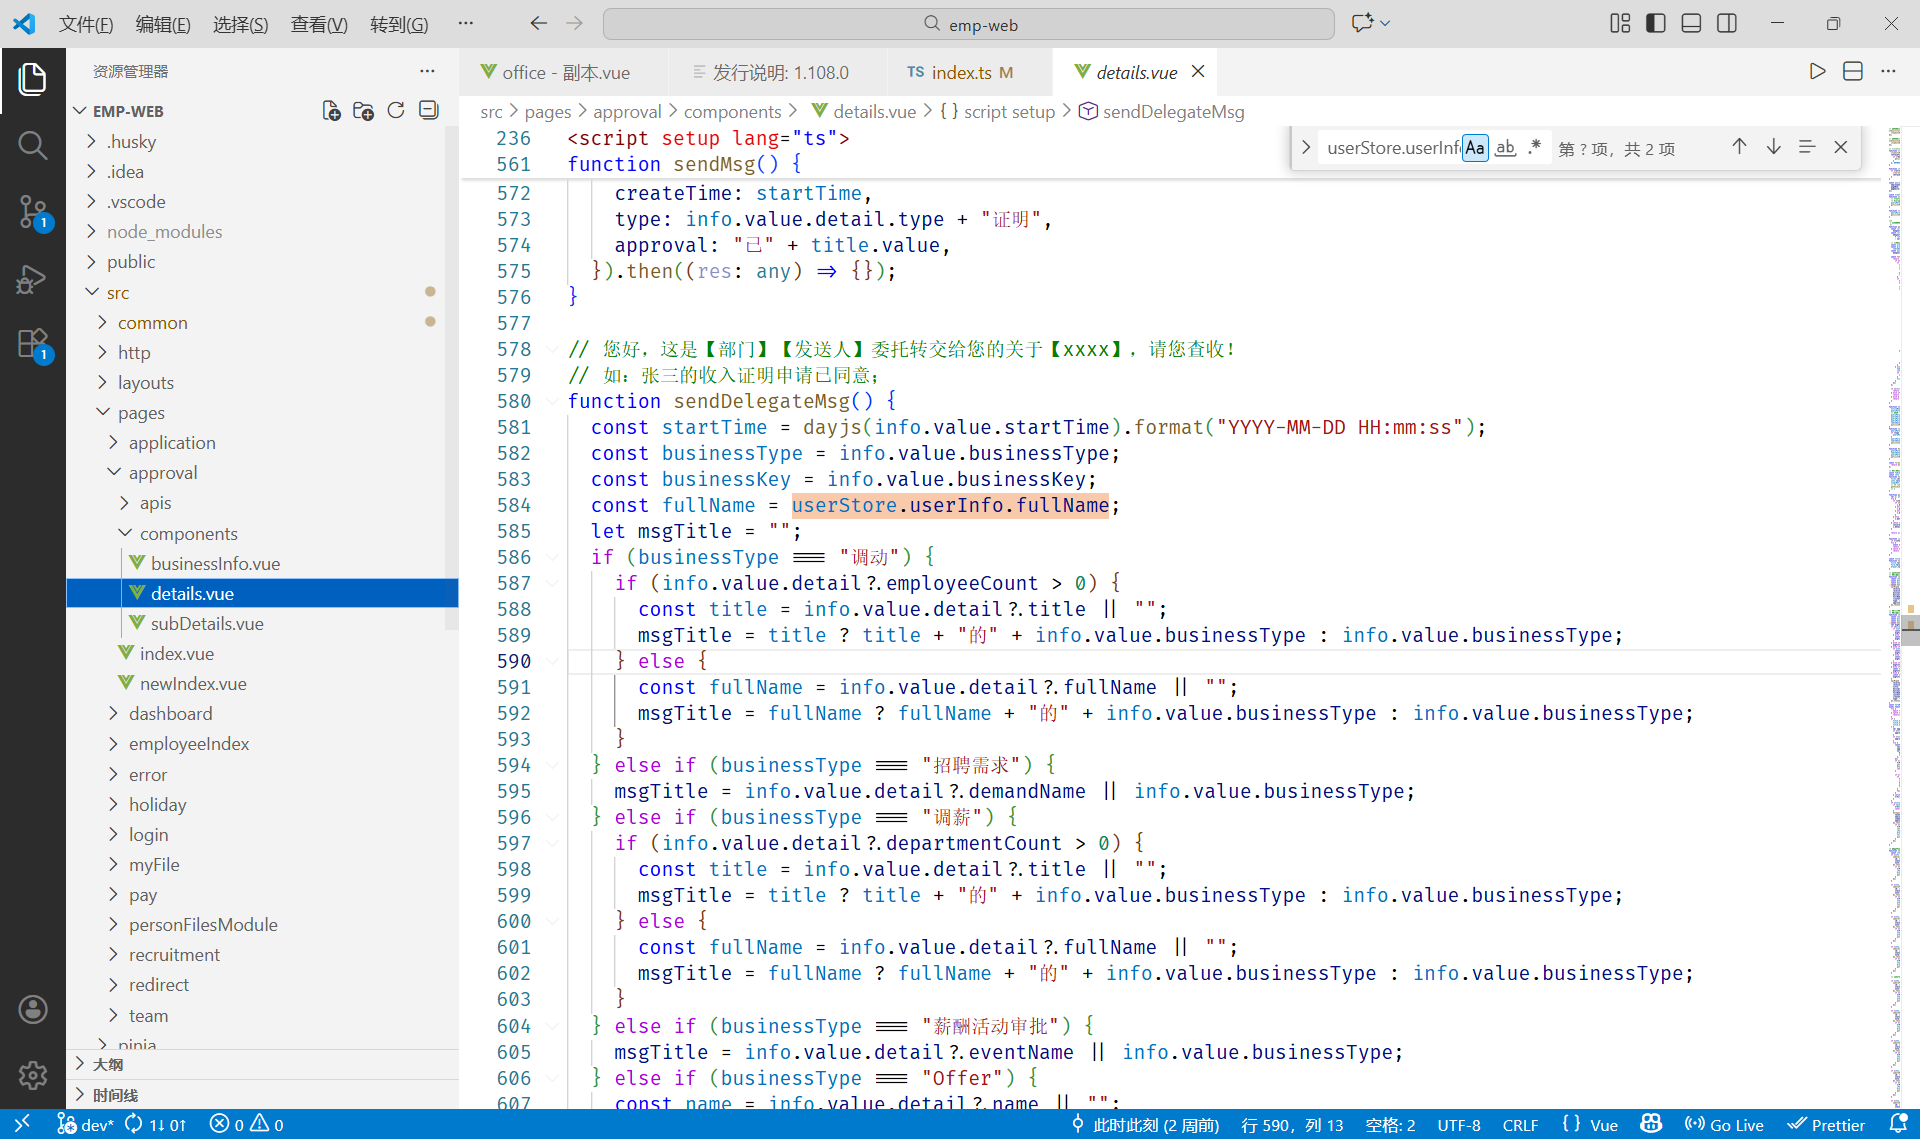Toggle Match Whole Word in find widget
Image resolution: width=1920 pixels, height=1140 pixels.
(1505, 148)
